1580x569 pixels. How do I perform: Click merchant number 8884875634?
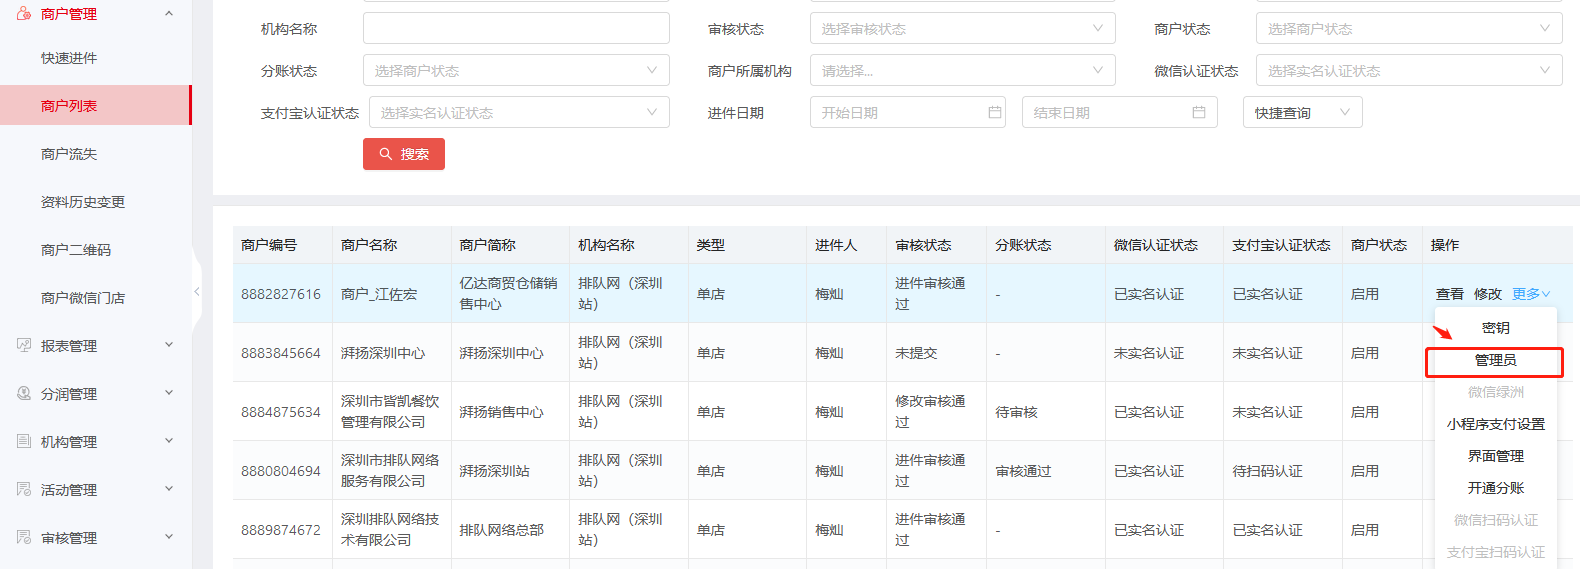[x=281, y=412]
